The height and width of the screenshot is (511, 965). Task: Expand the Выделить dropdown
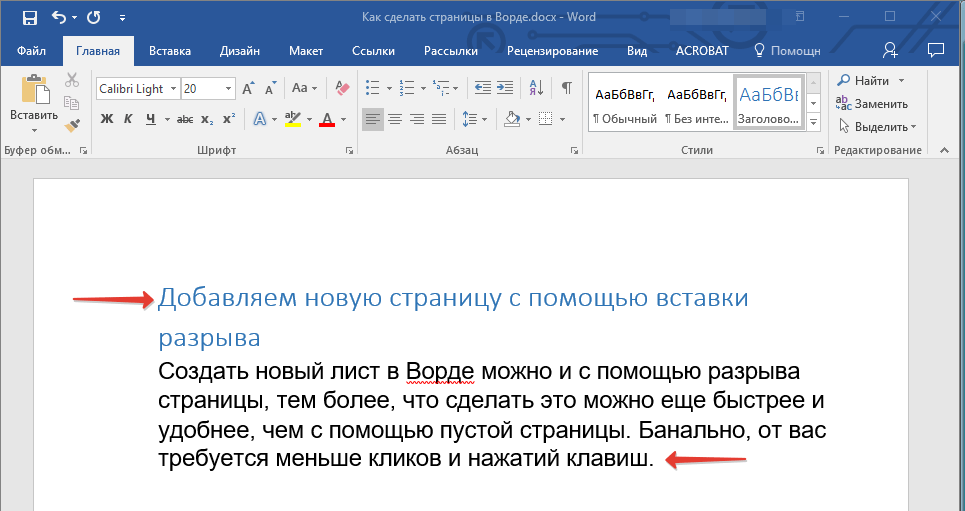pos(912,127)
